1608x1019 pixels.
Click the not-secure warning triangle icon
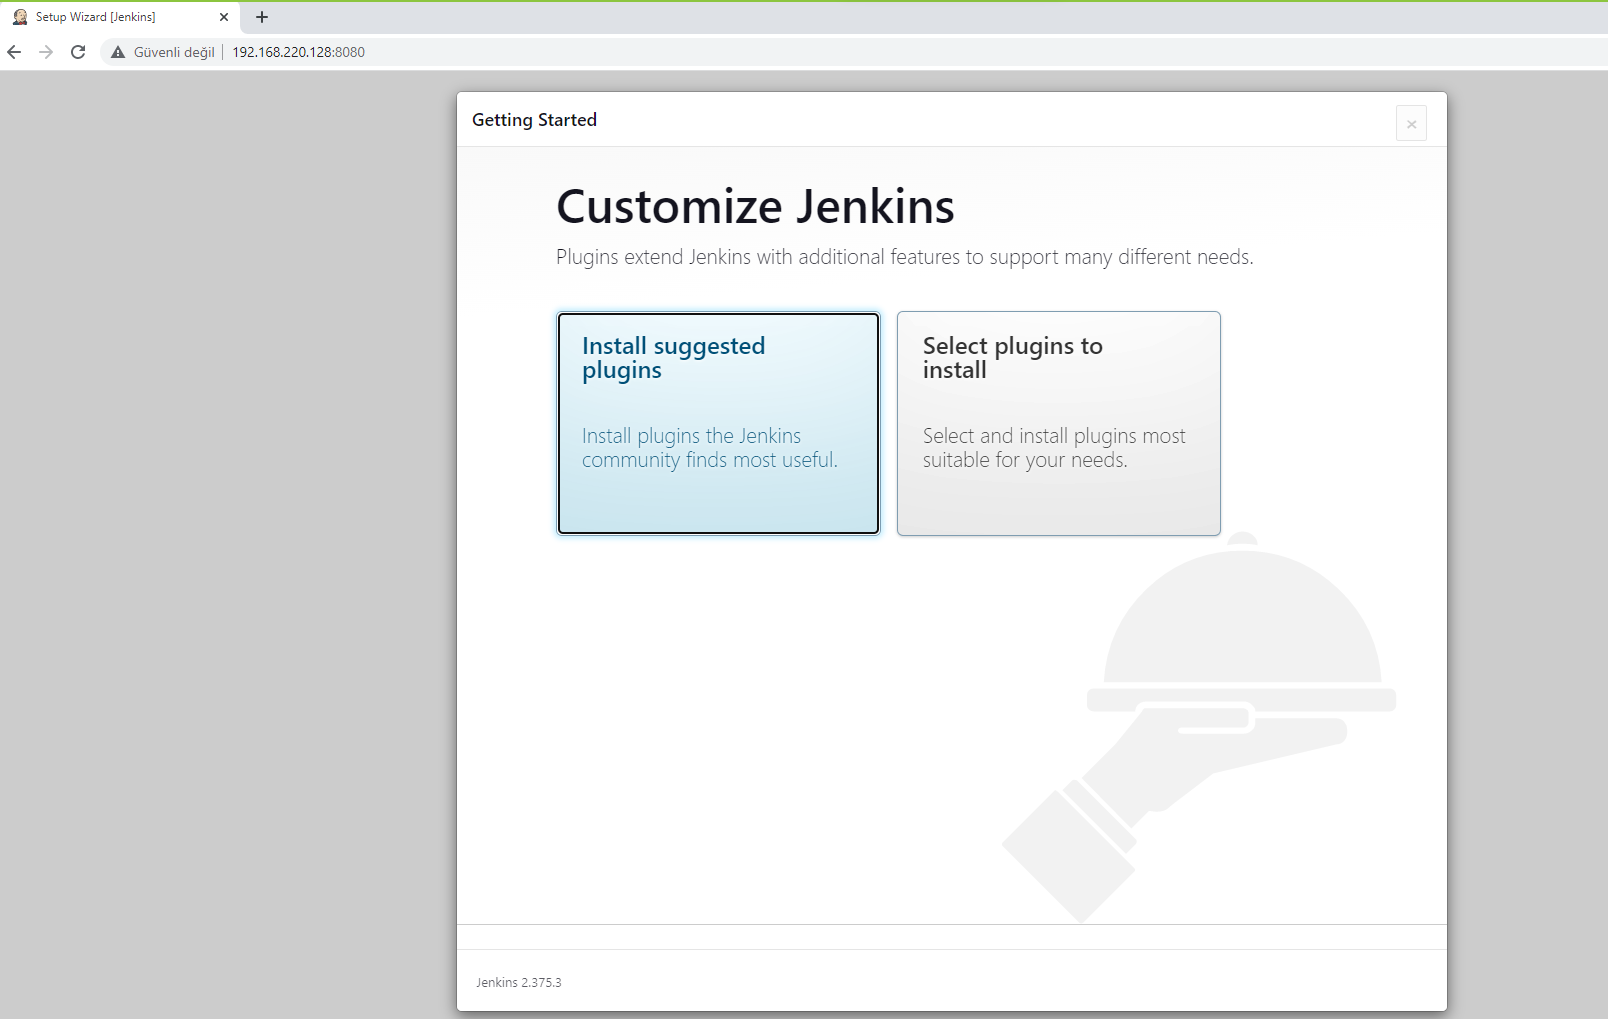pyautogui.click(x=118, y=52)
